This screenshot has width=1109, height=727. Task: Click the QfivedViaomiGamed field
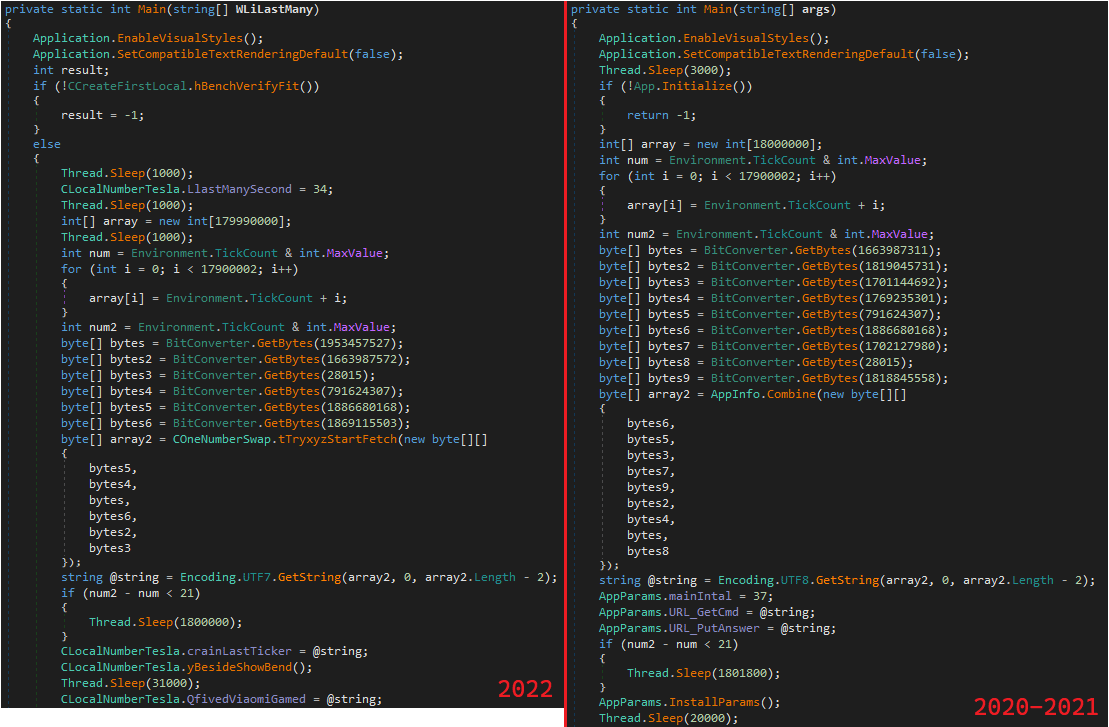click(246, 699)
